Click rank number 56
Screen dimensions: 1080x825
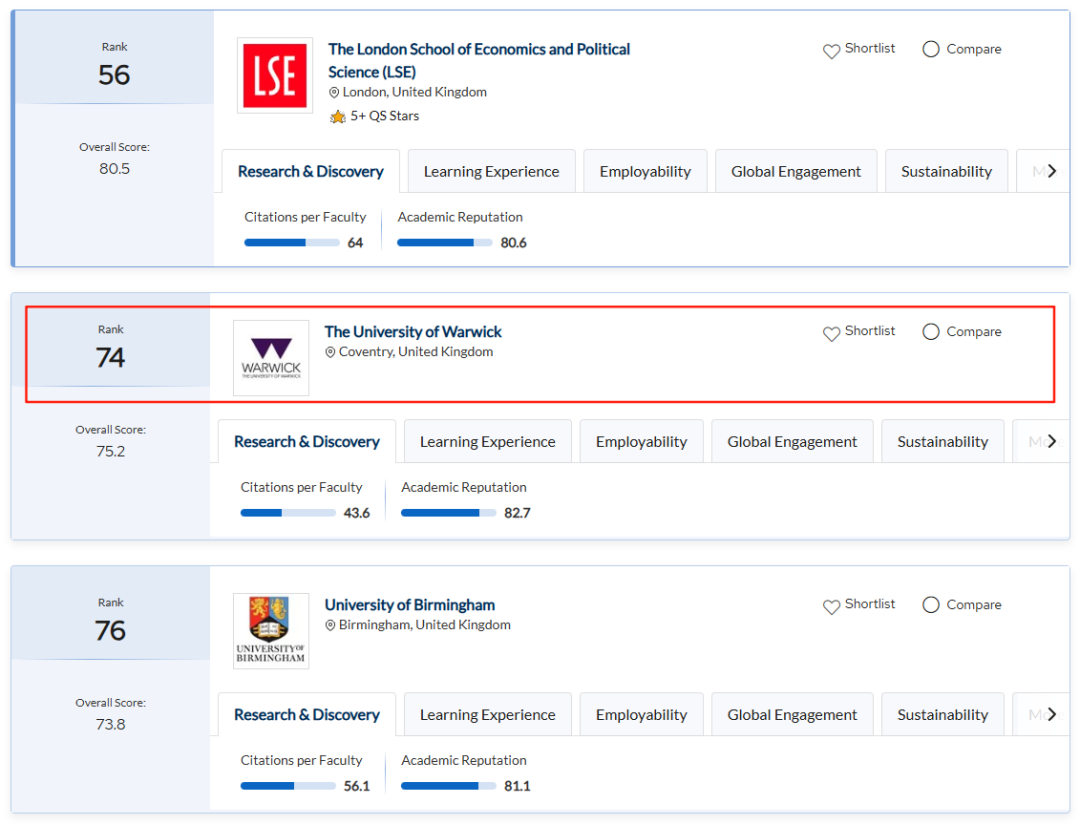coord(114,75)
